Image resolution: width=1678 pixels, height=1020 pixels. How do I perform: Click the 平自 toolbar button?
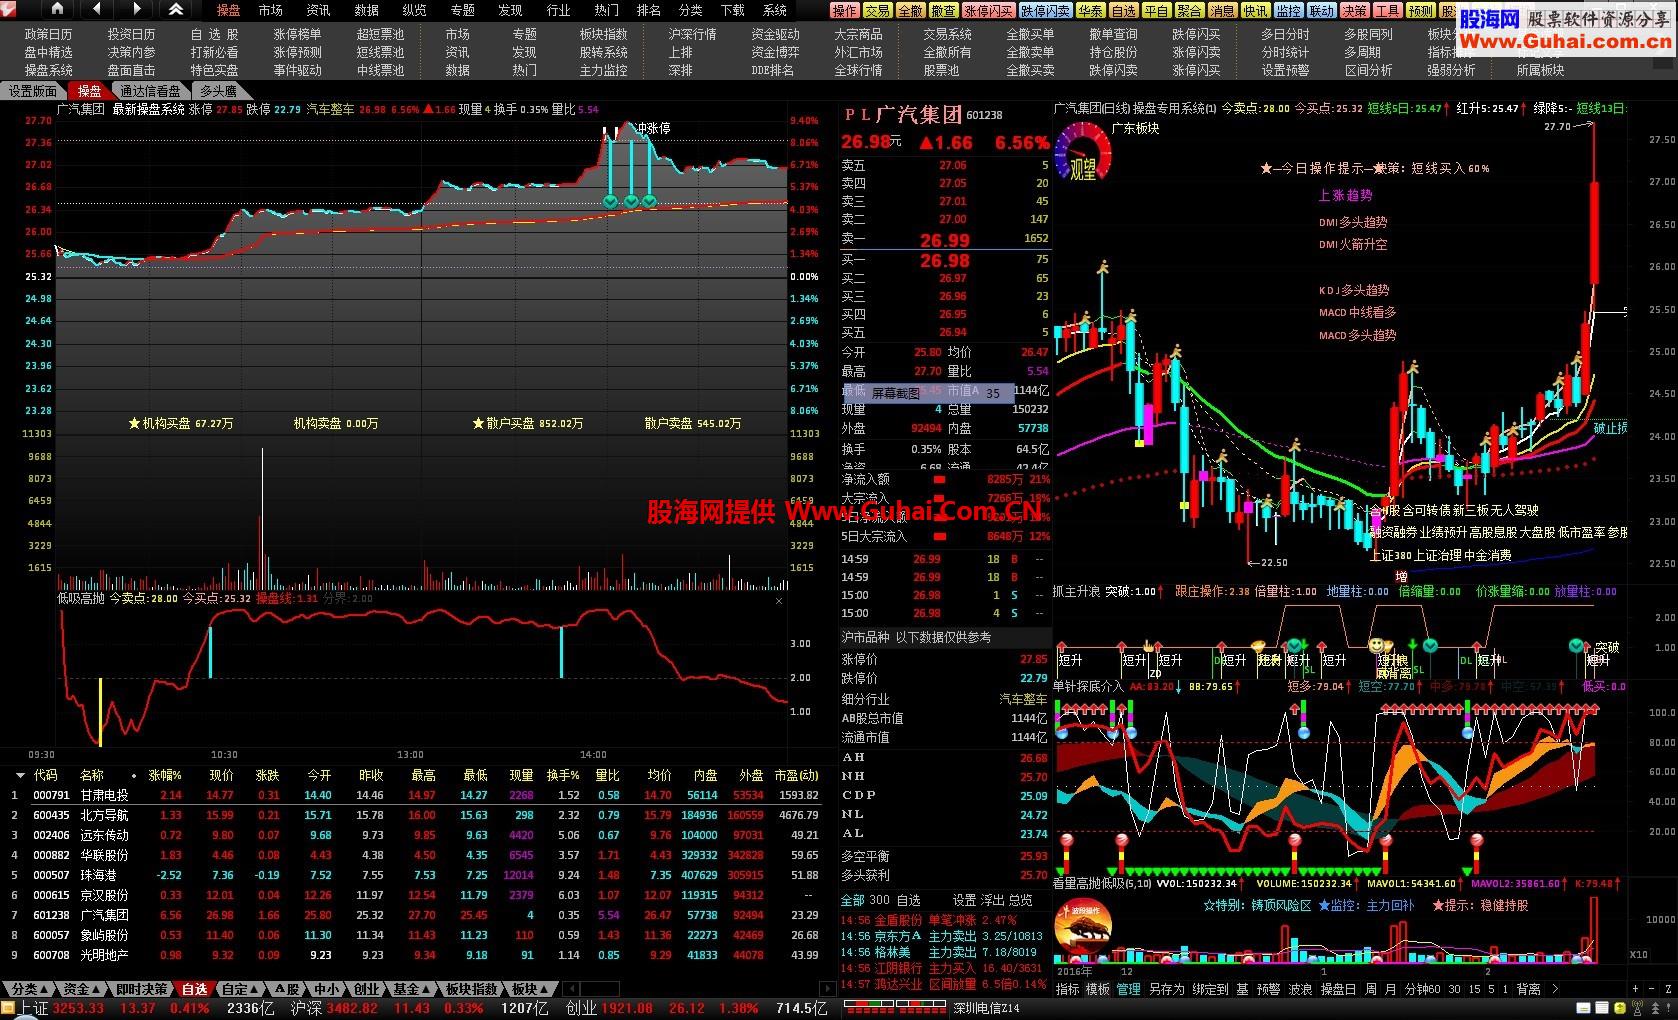click(1156, 10)
